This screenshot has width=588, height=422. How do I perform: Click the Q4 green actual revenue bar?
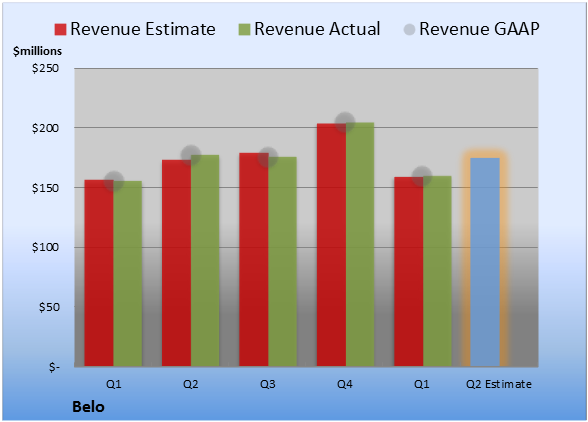[360, 244]
